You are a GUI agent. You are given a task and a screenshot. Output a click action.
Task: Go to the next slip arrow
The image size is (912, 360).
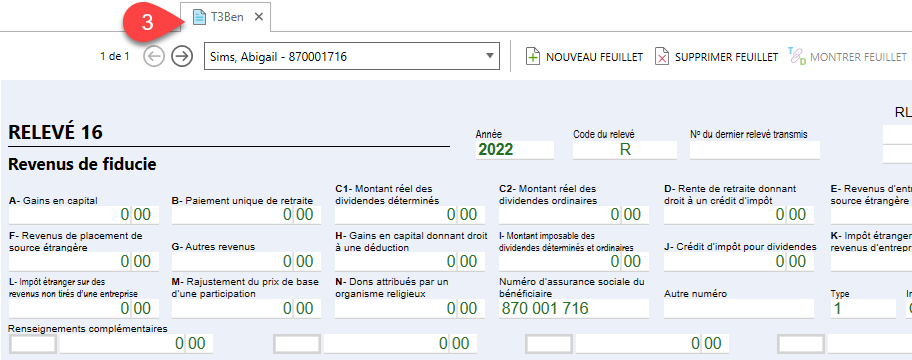pos(182,56)
